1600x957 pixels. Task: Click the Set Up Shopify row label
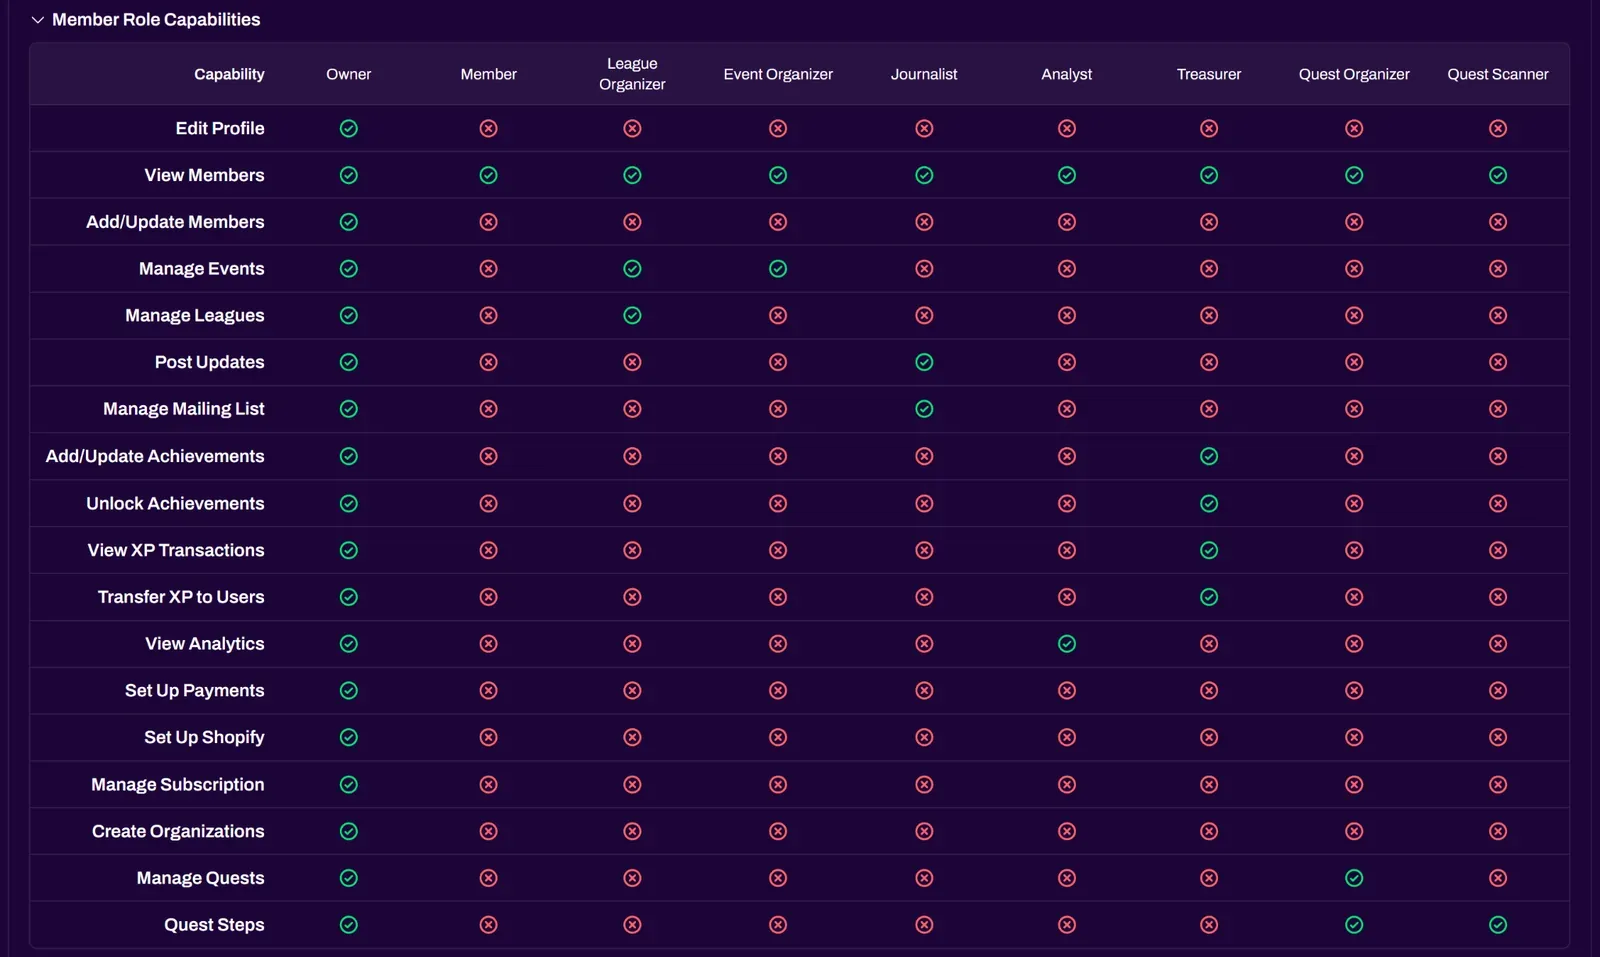click(204, 737)
